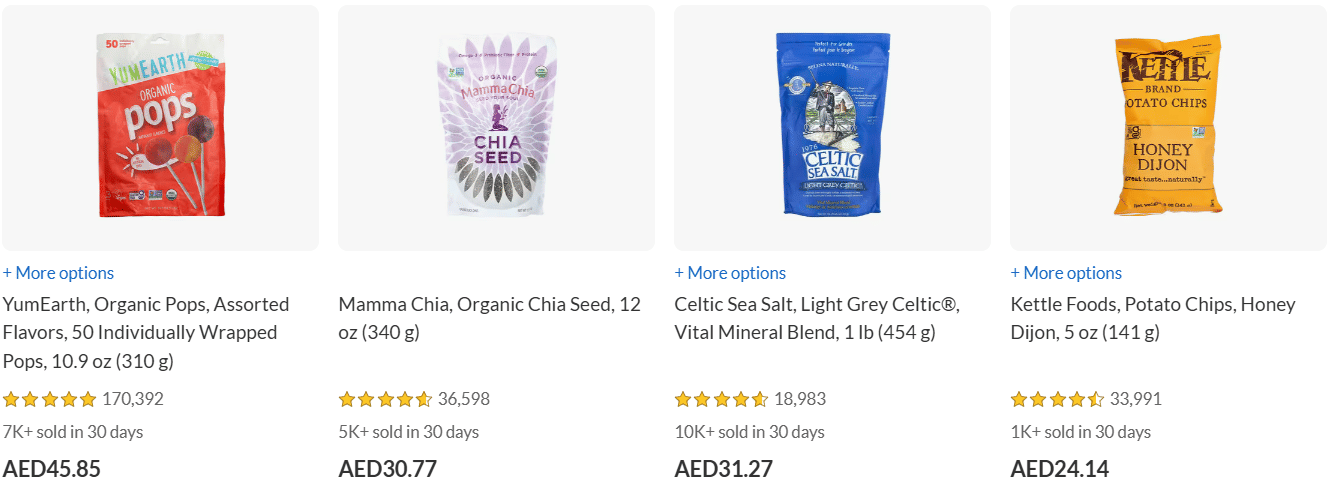View the 33,991 reviews count
The width and height of the screenshot is (1329, 485).
1136,400
